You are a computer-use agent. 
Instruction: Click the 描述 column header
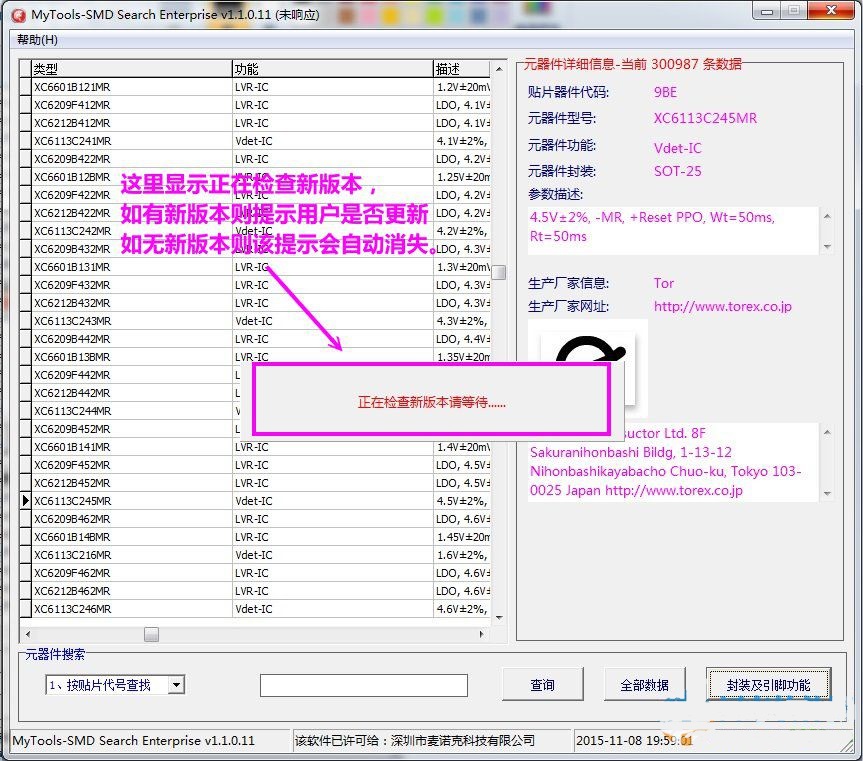coord(462,69)
